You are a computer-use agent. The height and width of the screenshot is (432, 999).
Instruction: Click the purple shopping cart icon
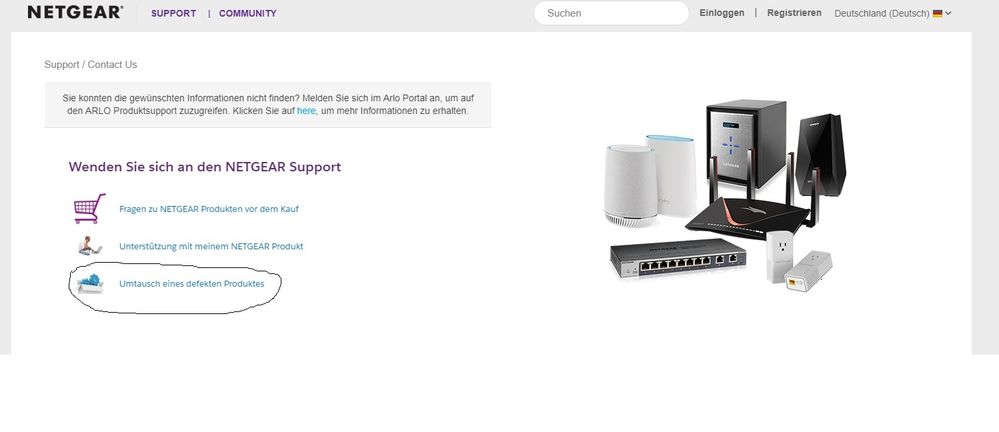[89, 208]
